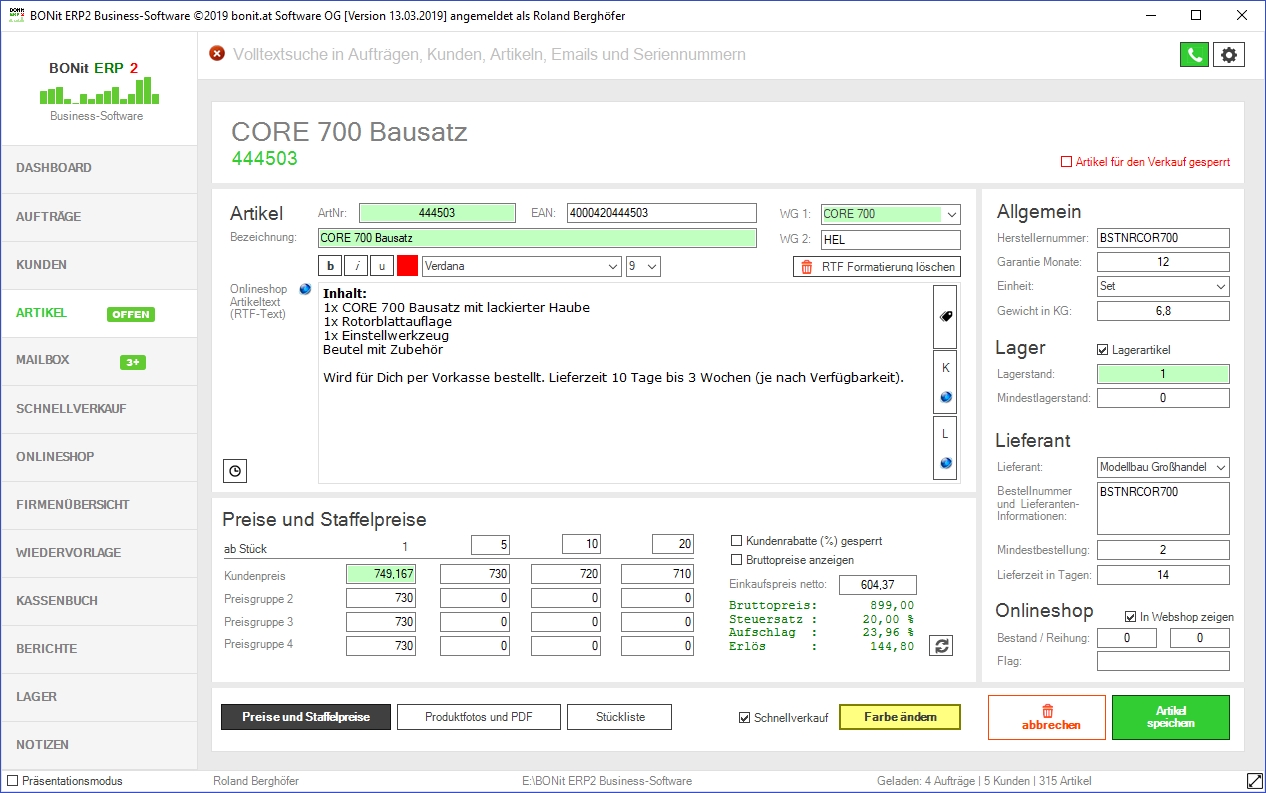Viewport: 1266px width, 793px height.
Task: Open MAILBOX in the sidebar
Action: [x=98, y=361]
